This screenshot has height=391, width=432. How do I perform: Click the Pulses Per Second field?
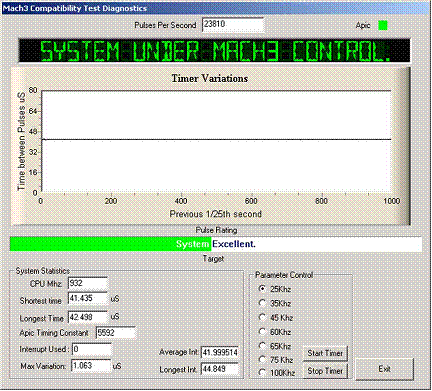point(233,25)
